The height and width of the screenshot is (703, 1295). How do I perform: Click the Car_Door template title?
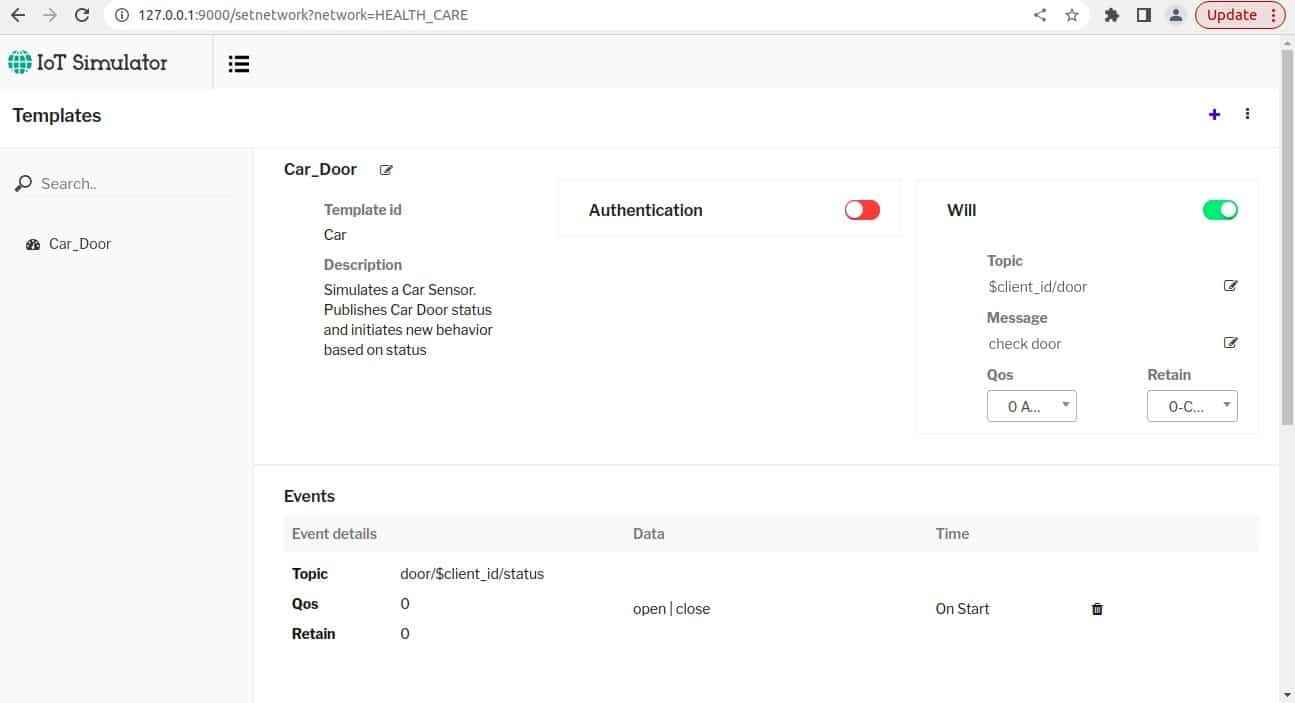(320, 170)
